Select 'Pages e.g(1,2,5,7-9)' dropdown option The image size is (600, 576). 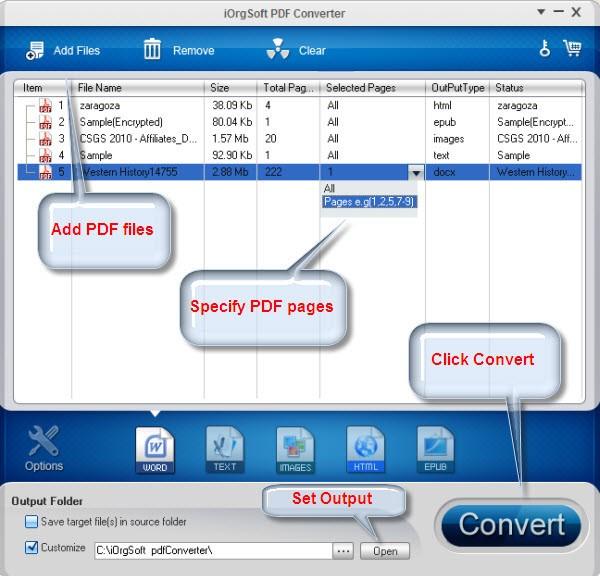coord(370,202)
